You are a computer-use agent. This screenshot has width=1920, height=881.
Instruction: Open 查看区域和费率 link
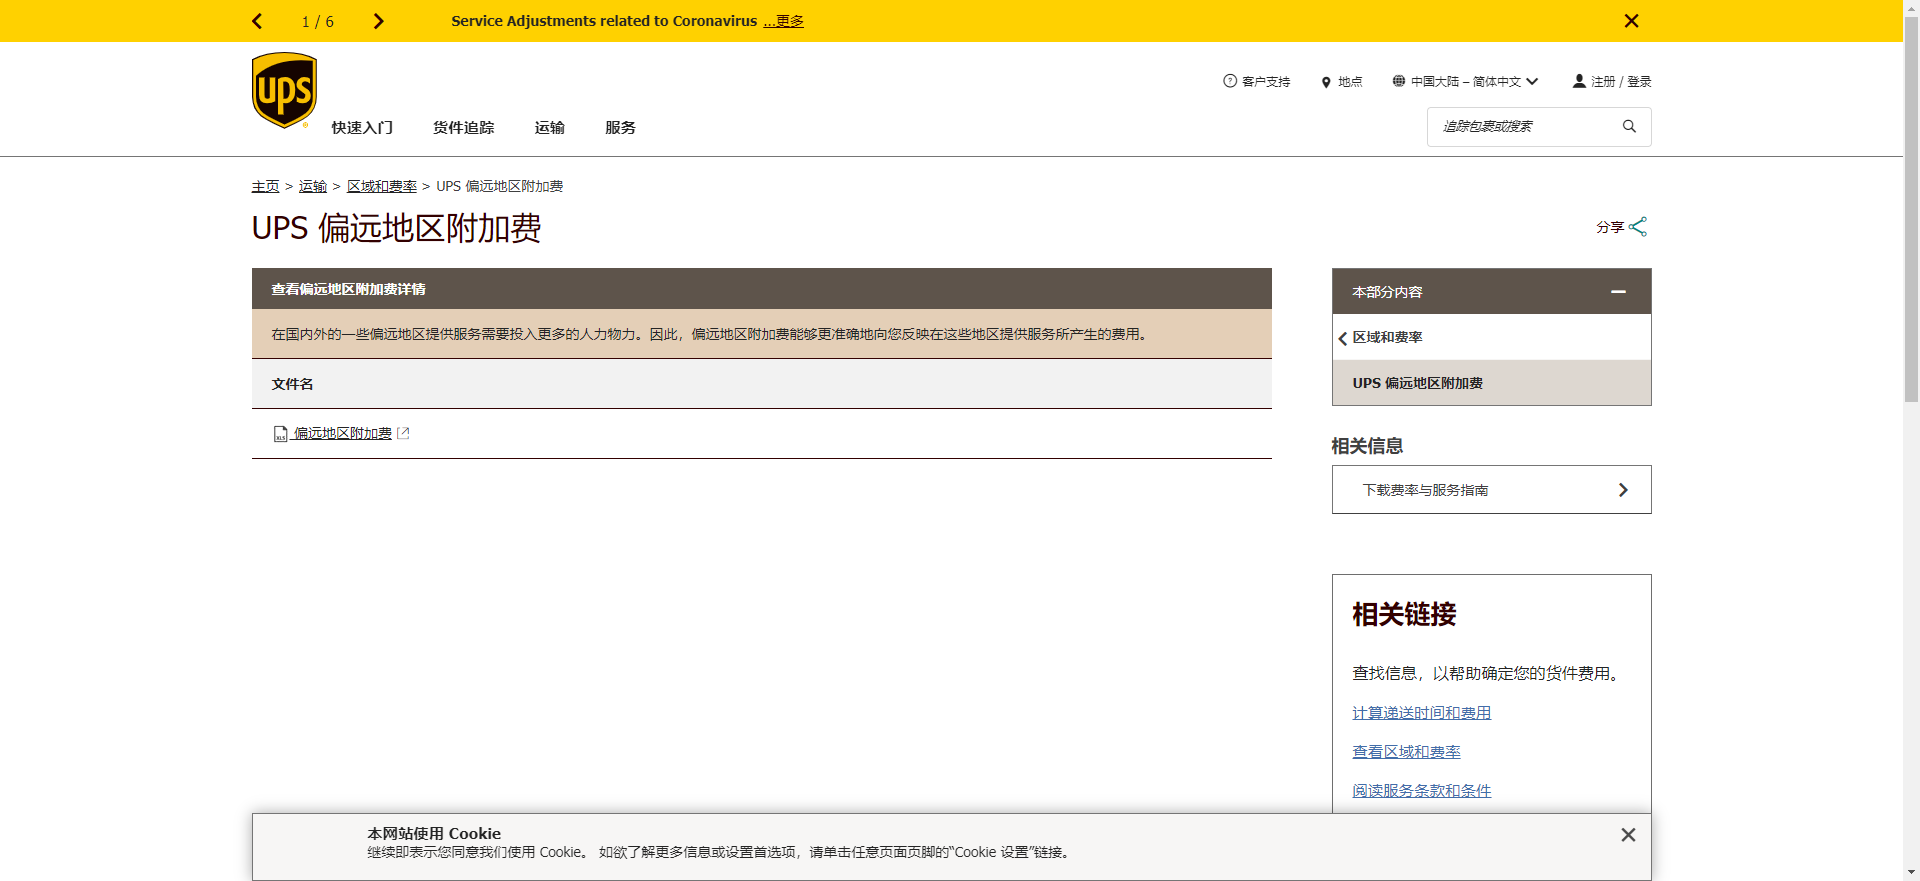point(1406,752)
